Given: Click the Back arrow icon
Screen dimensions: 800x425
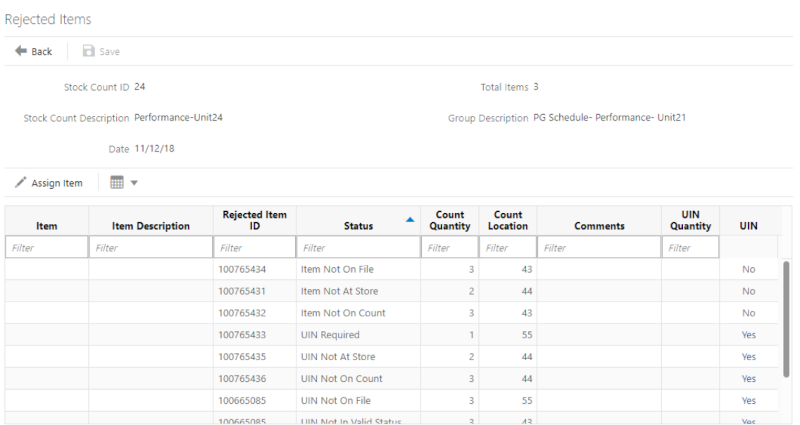Looking at the screenshot, I should point(21,51).
